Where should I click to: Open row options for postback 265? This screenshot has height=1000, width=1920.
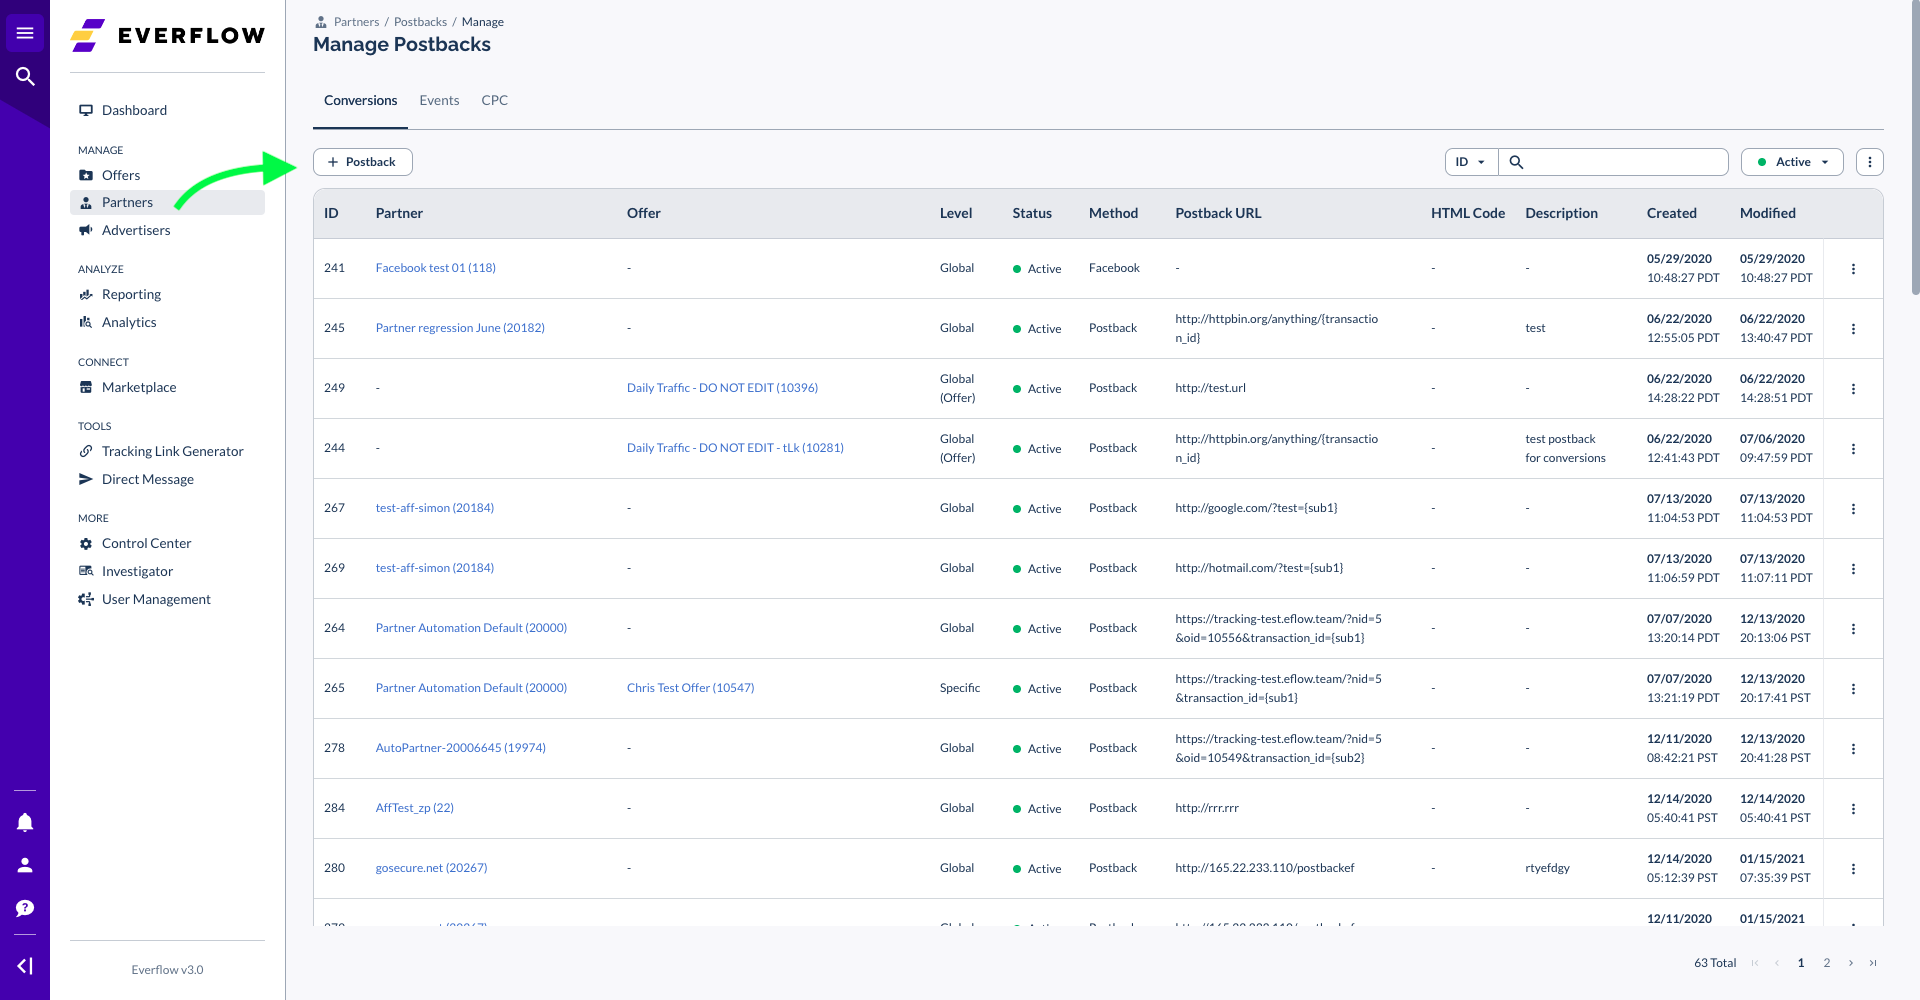1853,689
